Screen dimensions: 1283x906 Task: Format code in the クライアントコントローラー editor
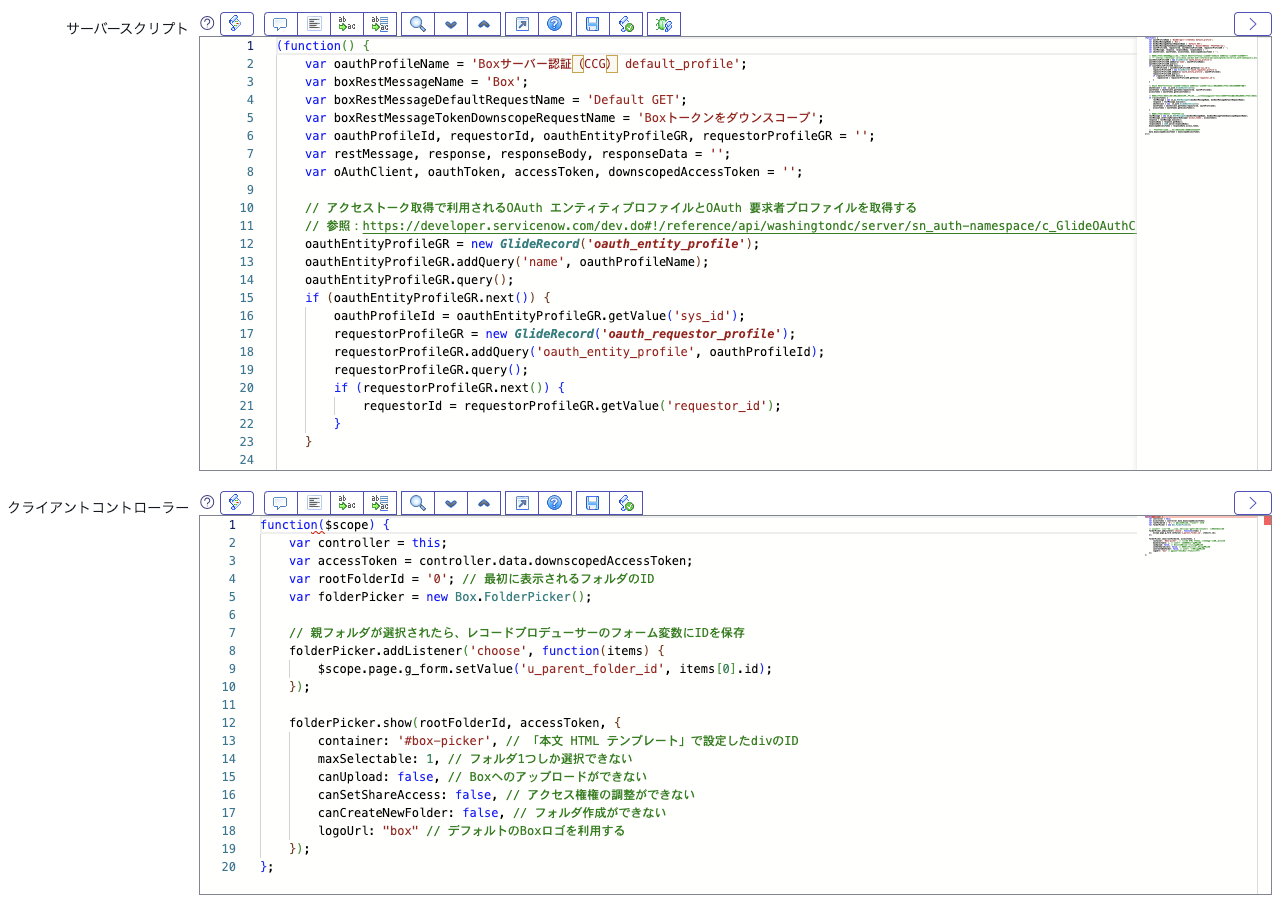(x=314, y=502)
